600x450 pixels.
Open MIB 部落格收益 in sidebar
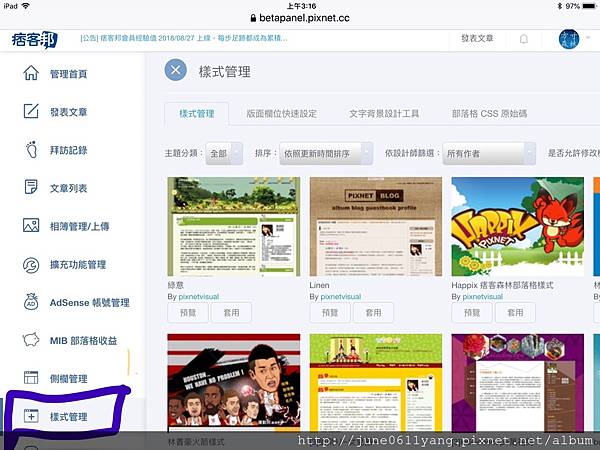(83, 341)
